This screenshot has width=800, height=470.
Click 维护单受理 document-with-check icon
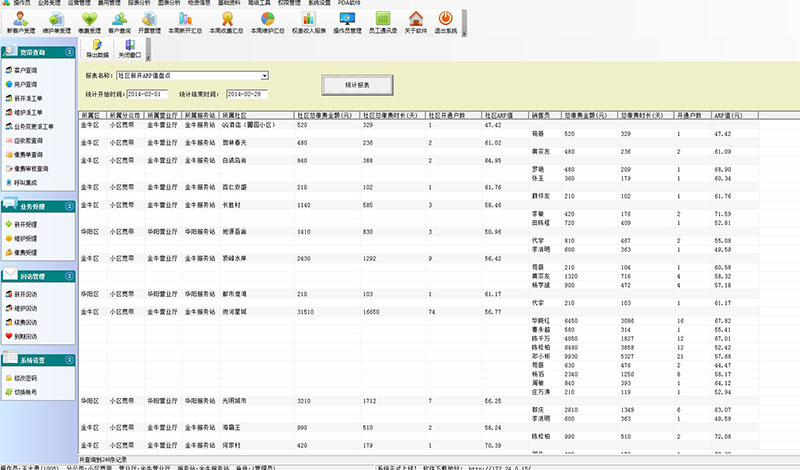click(56, 22)
